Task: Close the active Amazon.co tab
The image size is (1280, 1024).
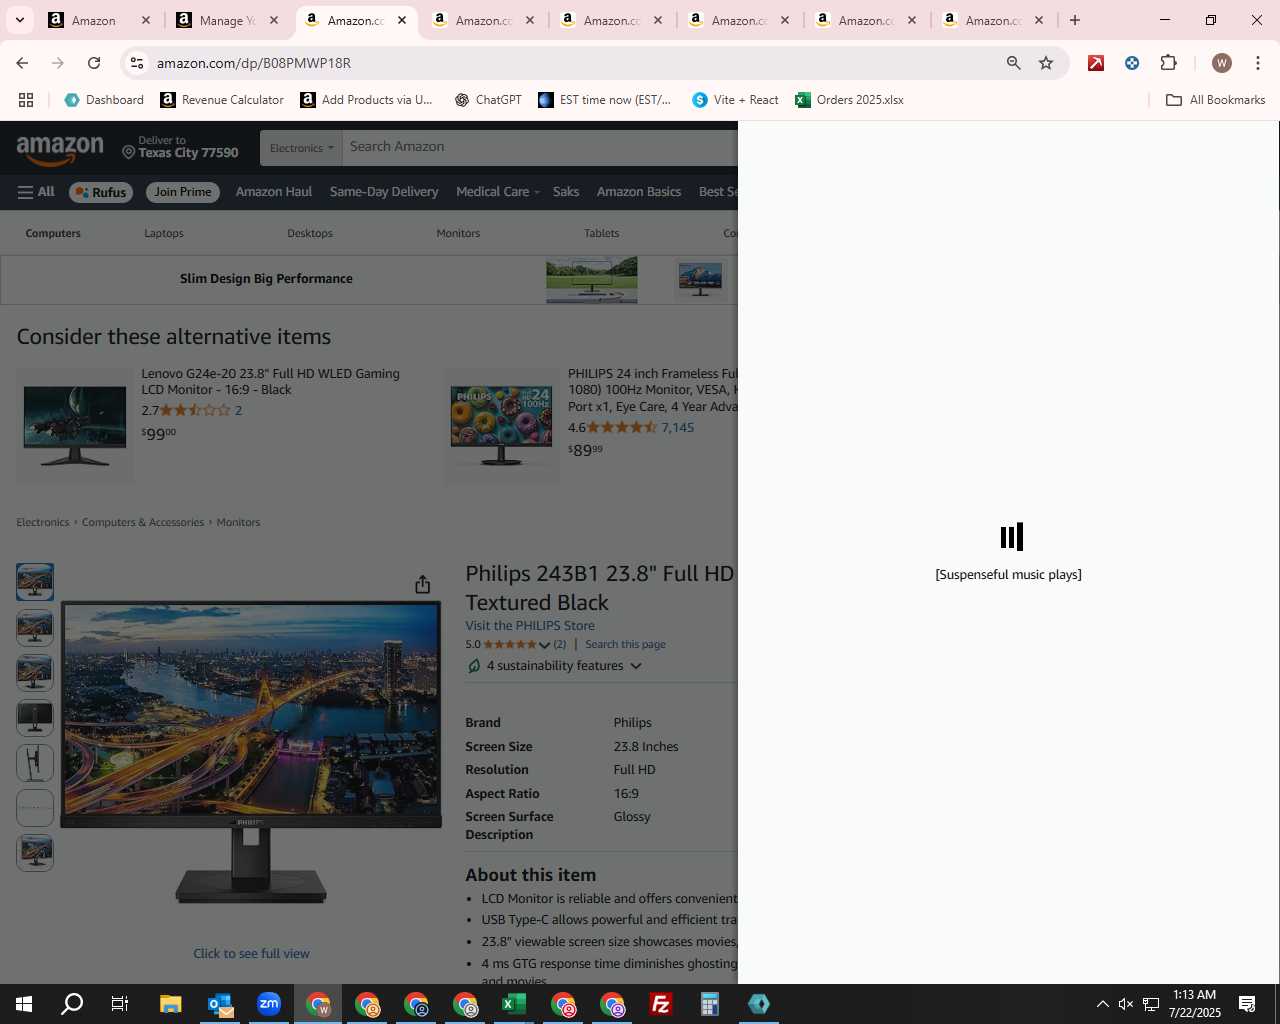Action: [402, 20]
